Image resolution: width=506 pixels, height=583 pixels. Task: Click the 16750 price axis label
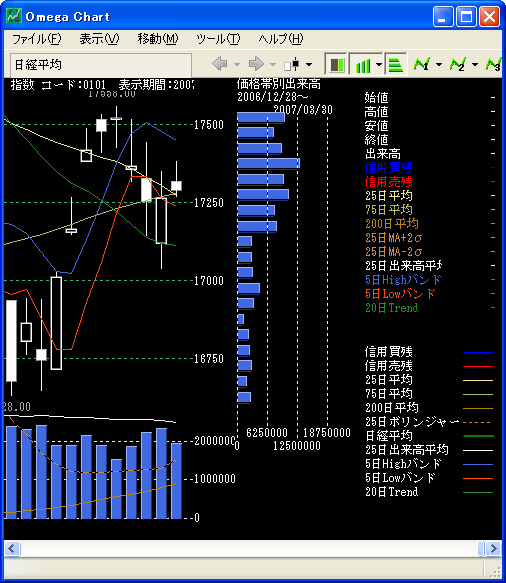[209, 358]
